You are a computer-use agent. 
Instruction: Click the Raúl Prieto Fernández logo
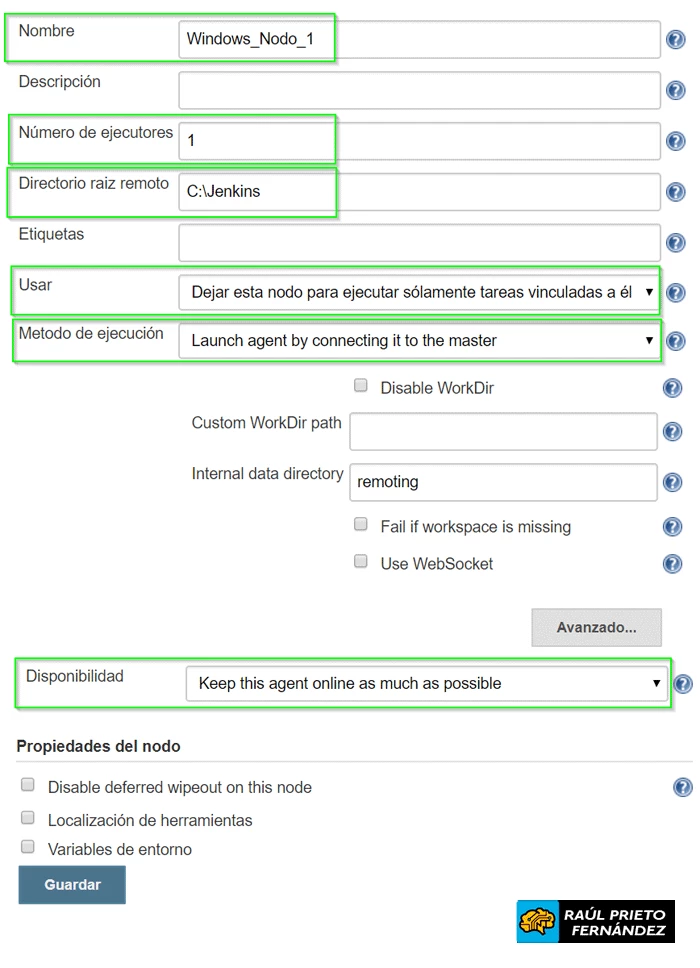tap(595, 921)
